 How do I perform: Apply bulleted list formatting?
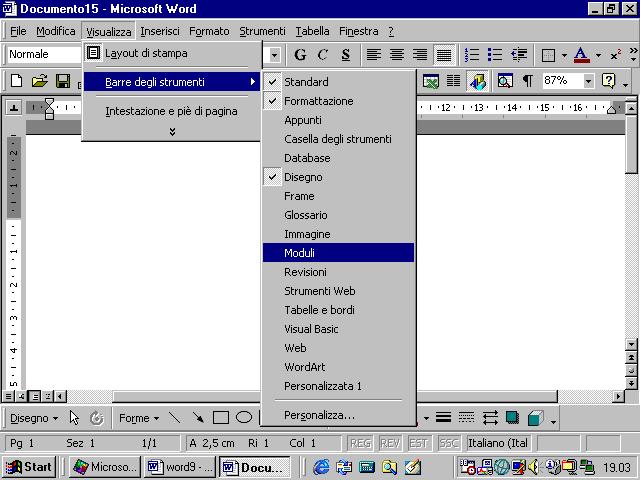[x=495, y=54]
